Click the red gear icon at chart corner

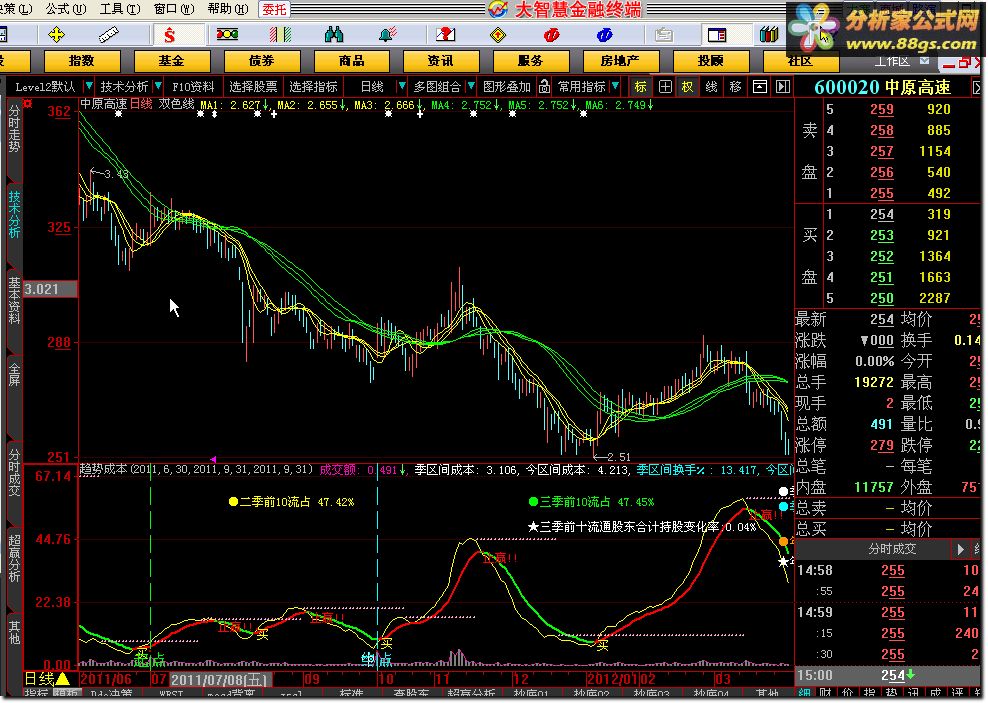pos(28,103)
